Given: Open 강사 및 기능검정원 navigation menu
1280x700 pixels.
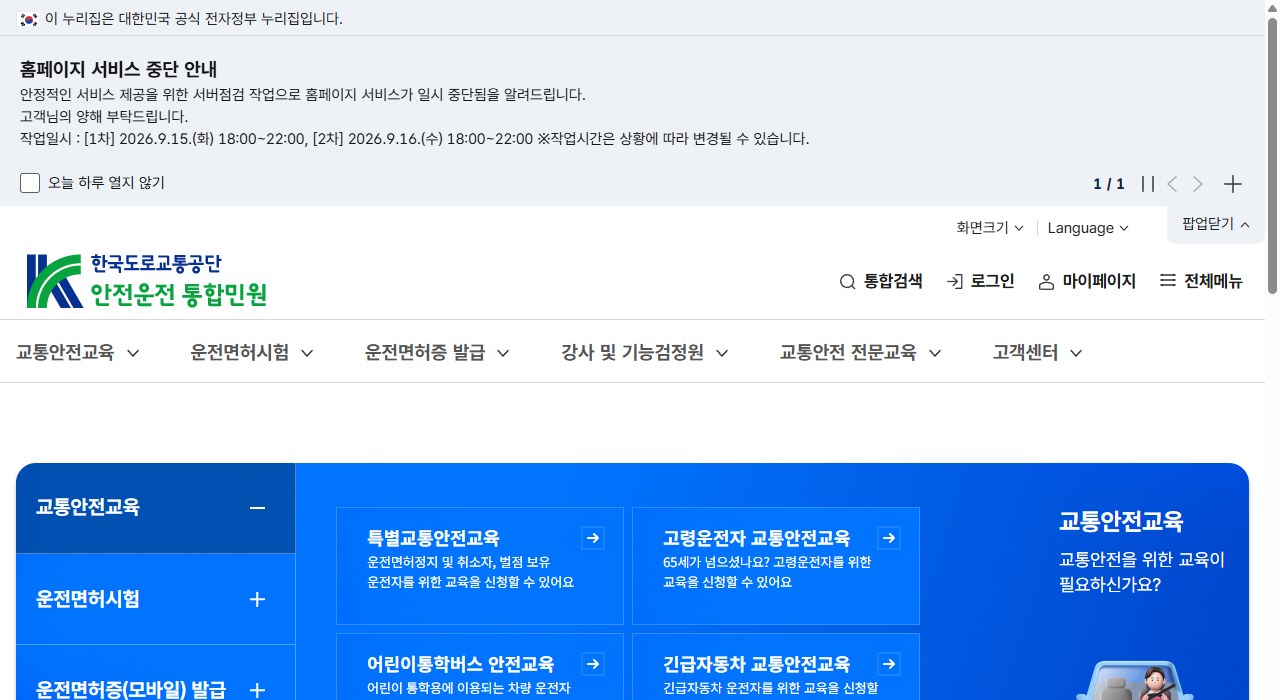Looking at the screenshot, I should click(645, 352).
